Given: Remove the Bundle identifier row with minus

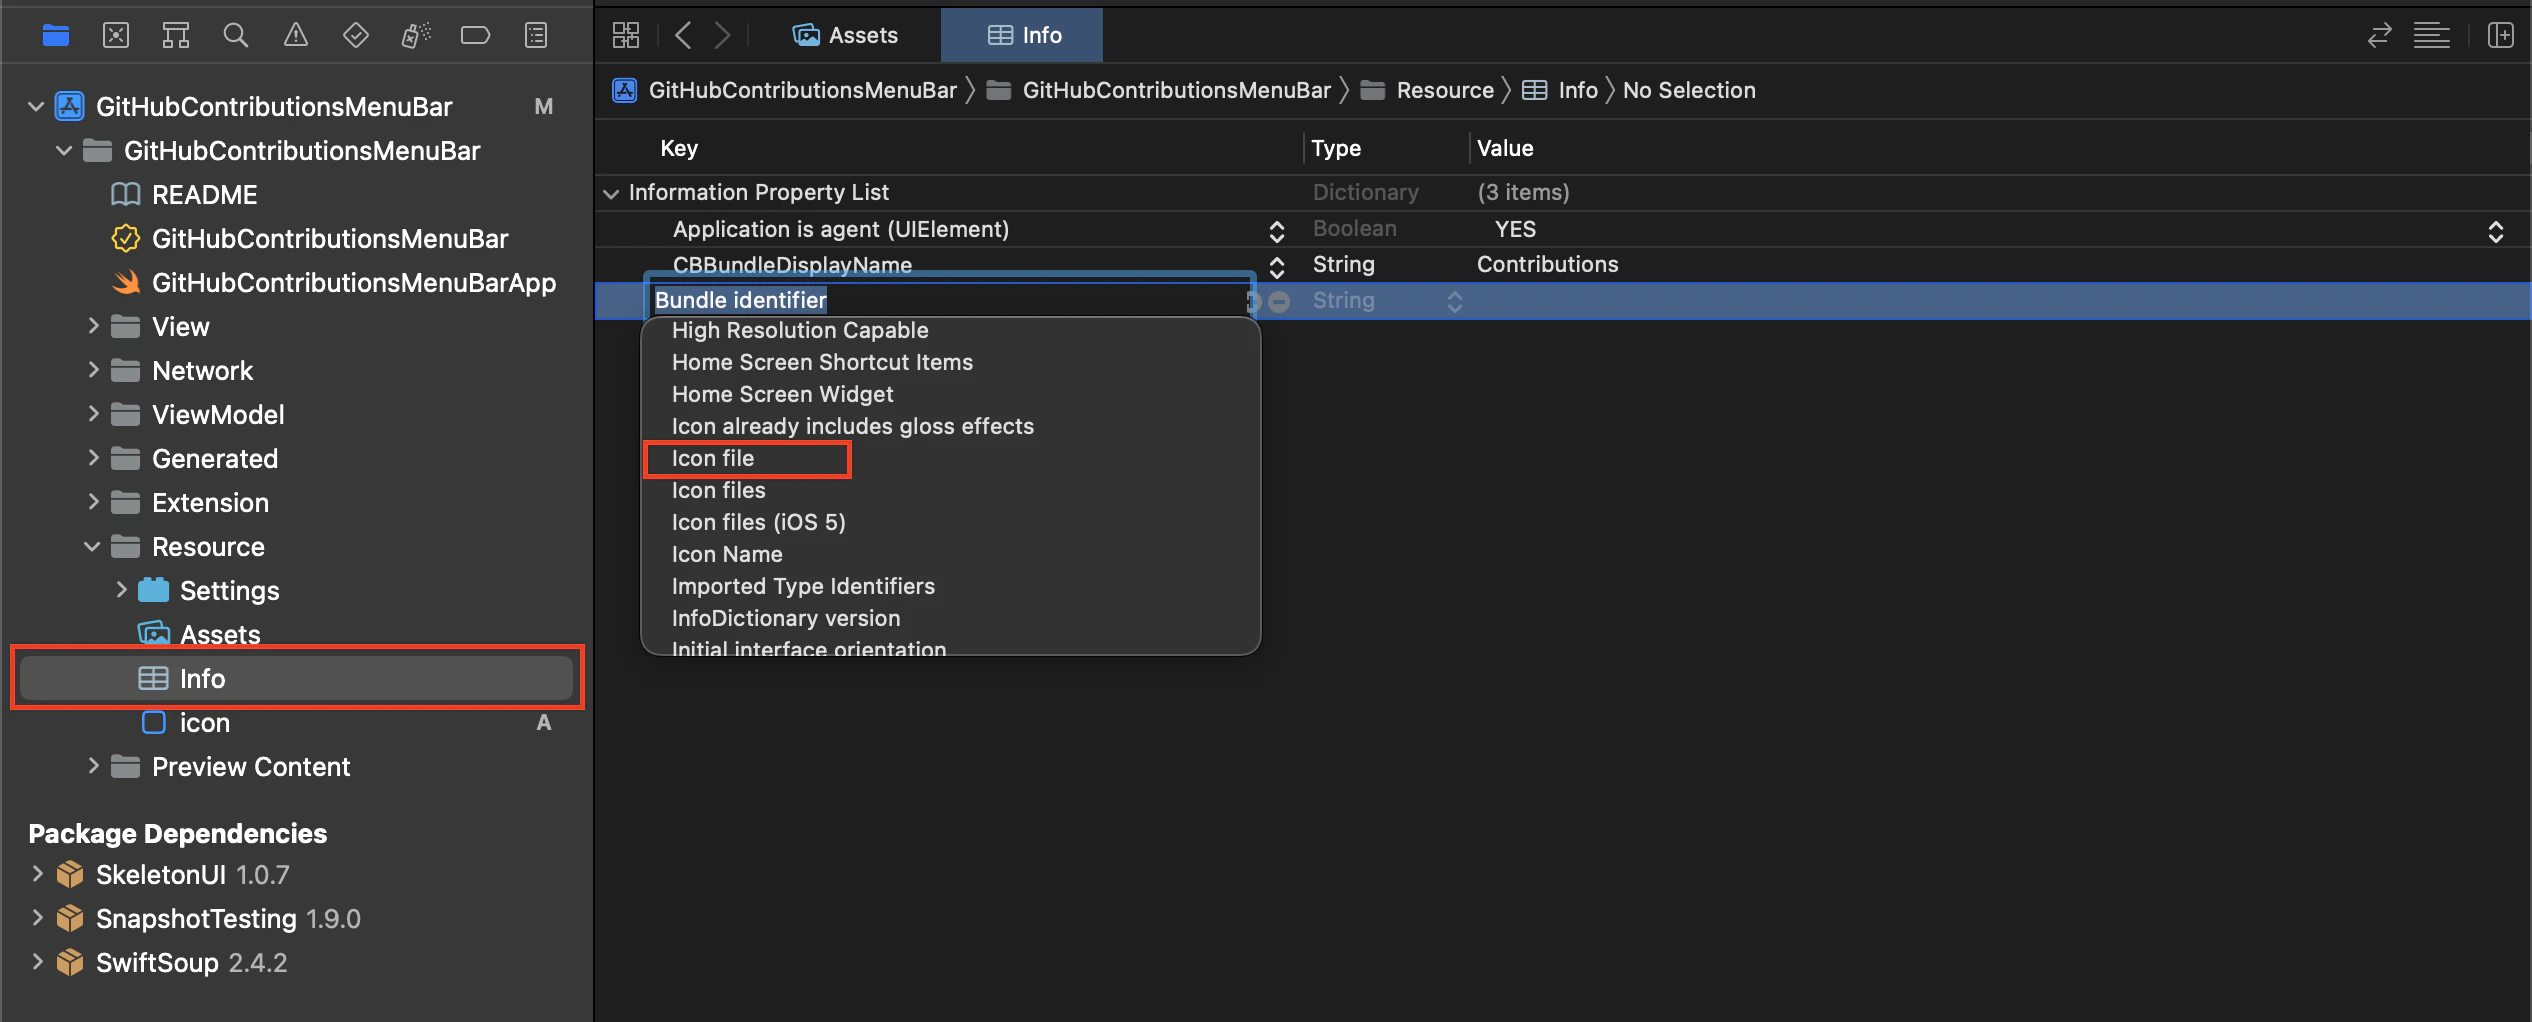Looking at the screenshot, I should click(1279, 301).
